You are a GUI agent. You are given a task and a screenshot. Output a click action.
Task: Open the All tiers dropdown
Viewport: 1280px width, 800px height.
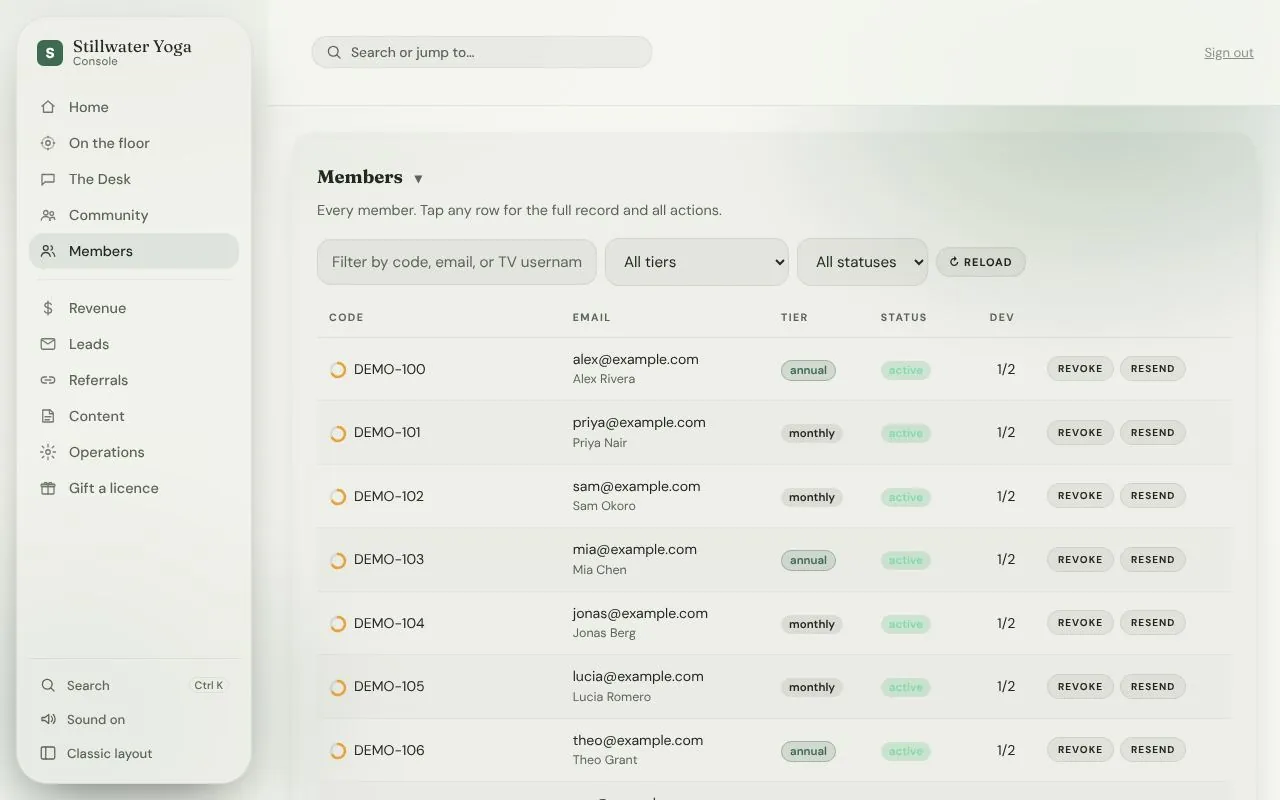(697, 262)
